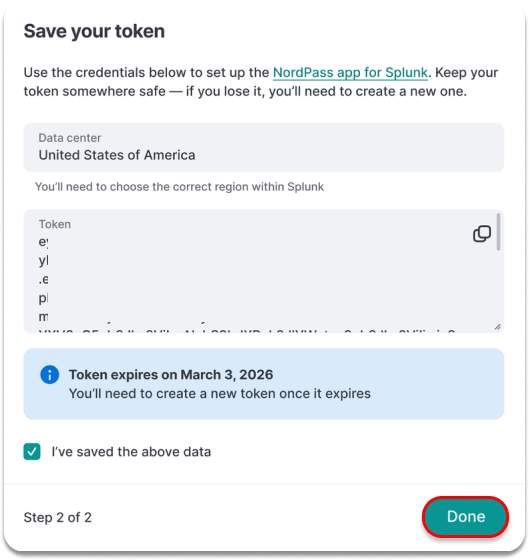
Task: Click the "Save your token" title
Action: (94, 31)
